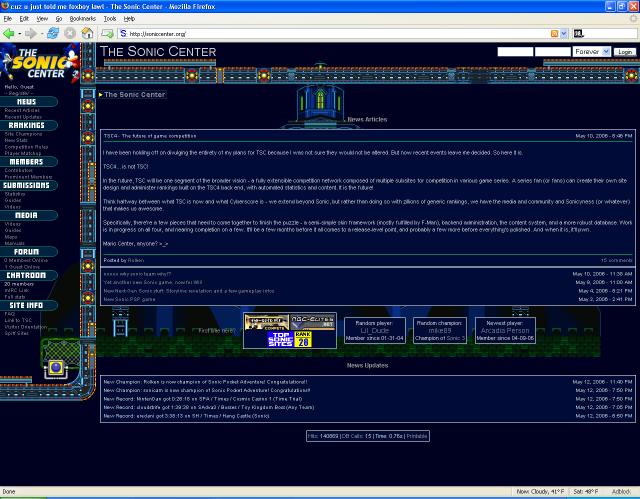Click the Go arrow icon beside the Home button
Viewport: 640px width, 499px height.
pyautogui.click(x=107, y=33)
